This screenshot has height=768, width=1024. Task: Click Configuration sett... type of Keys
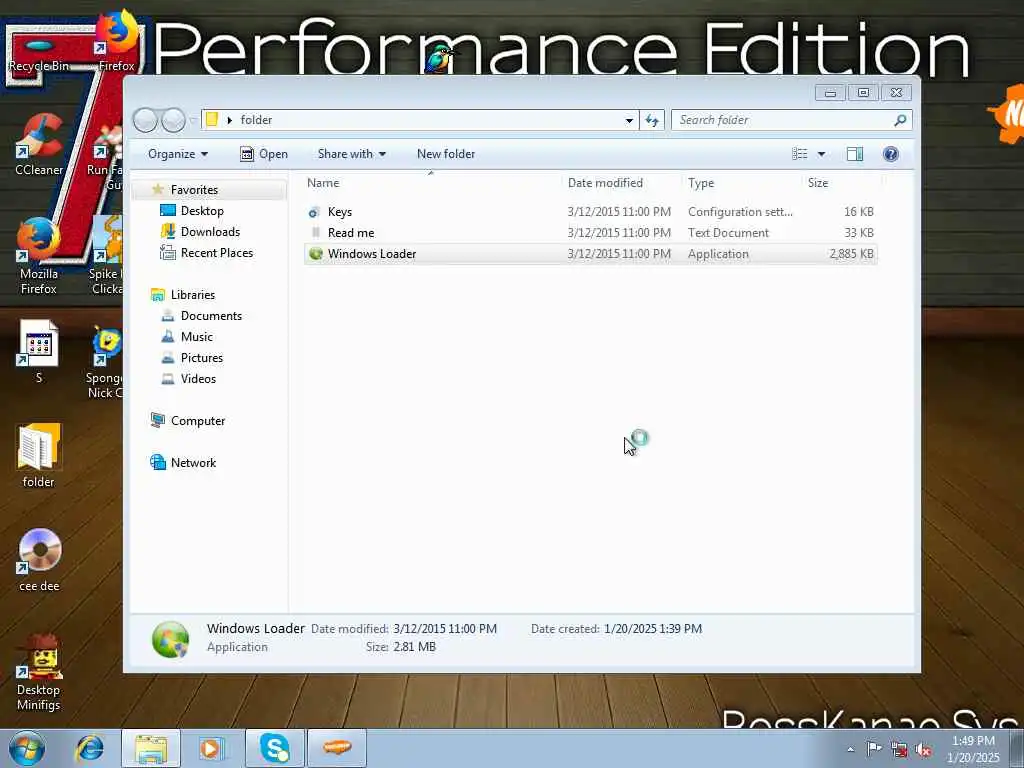[x=740, y=212]
